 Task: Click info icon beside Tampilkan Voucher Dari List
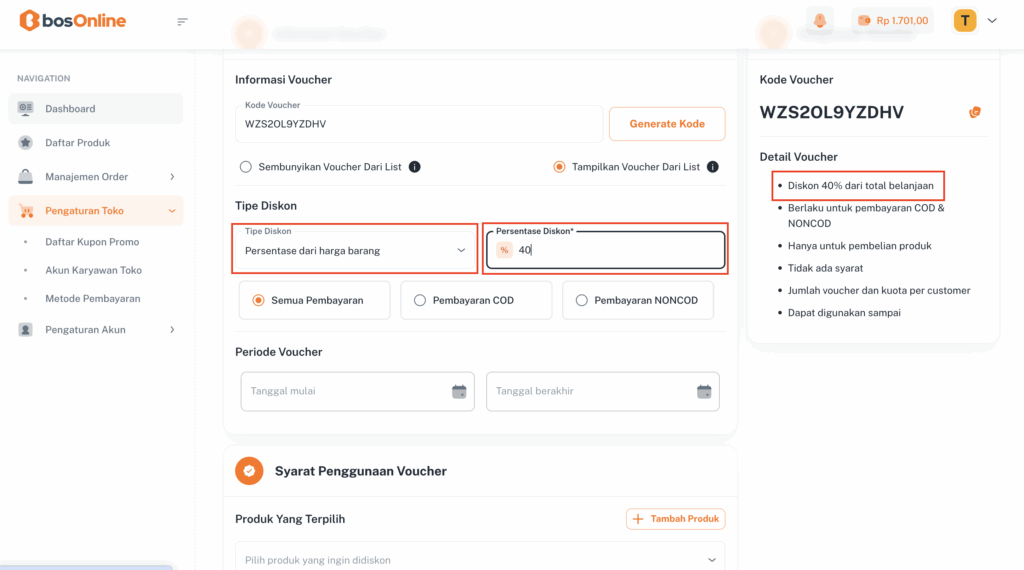click(713, 167)
